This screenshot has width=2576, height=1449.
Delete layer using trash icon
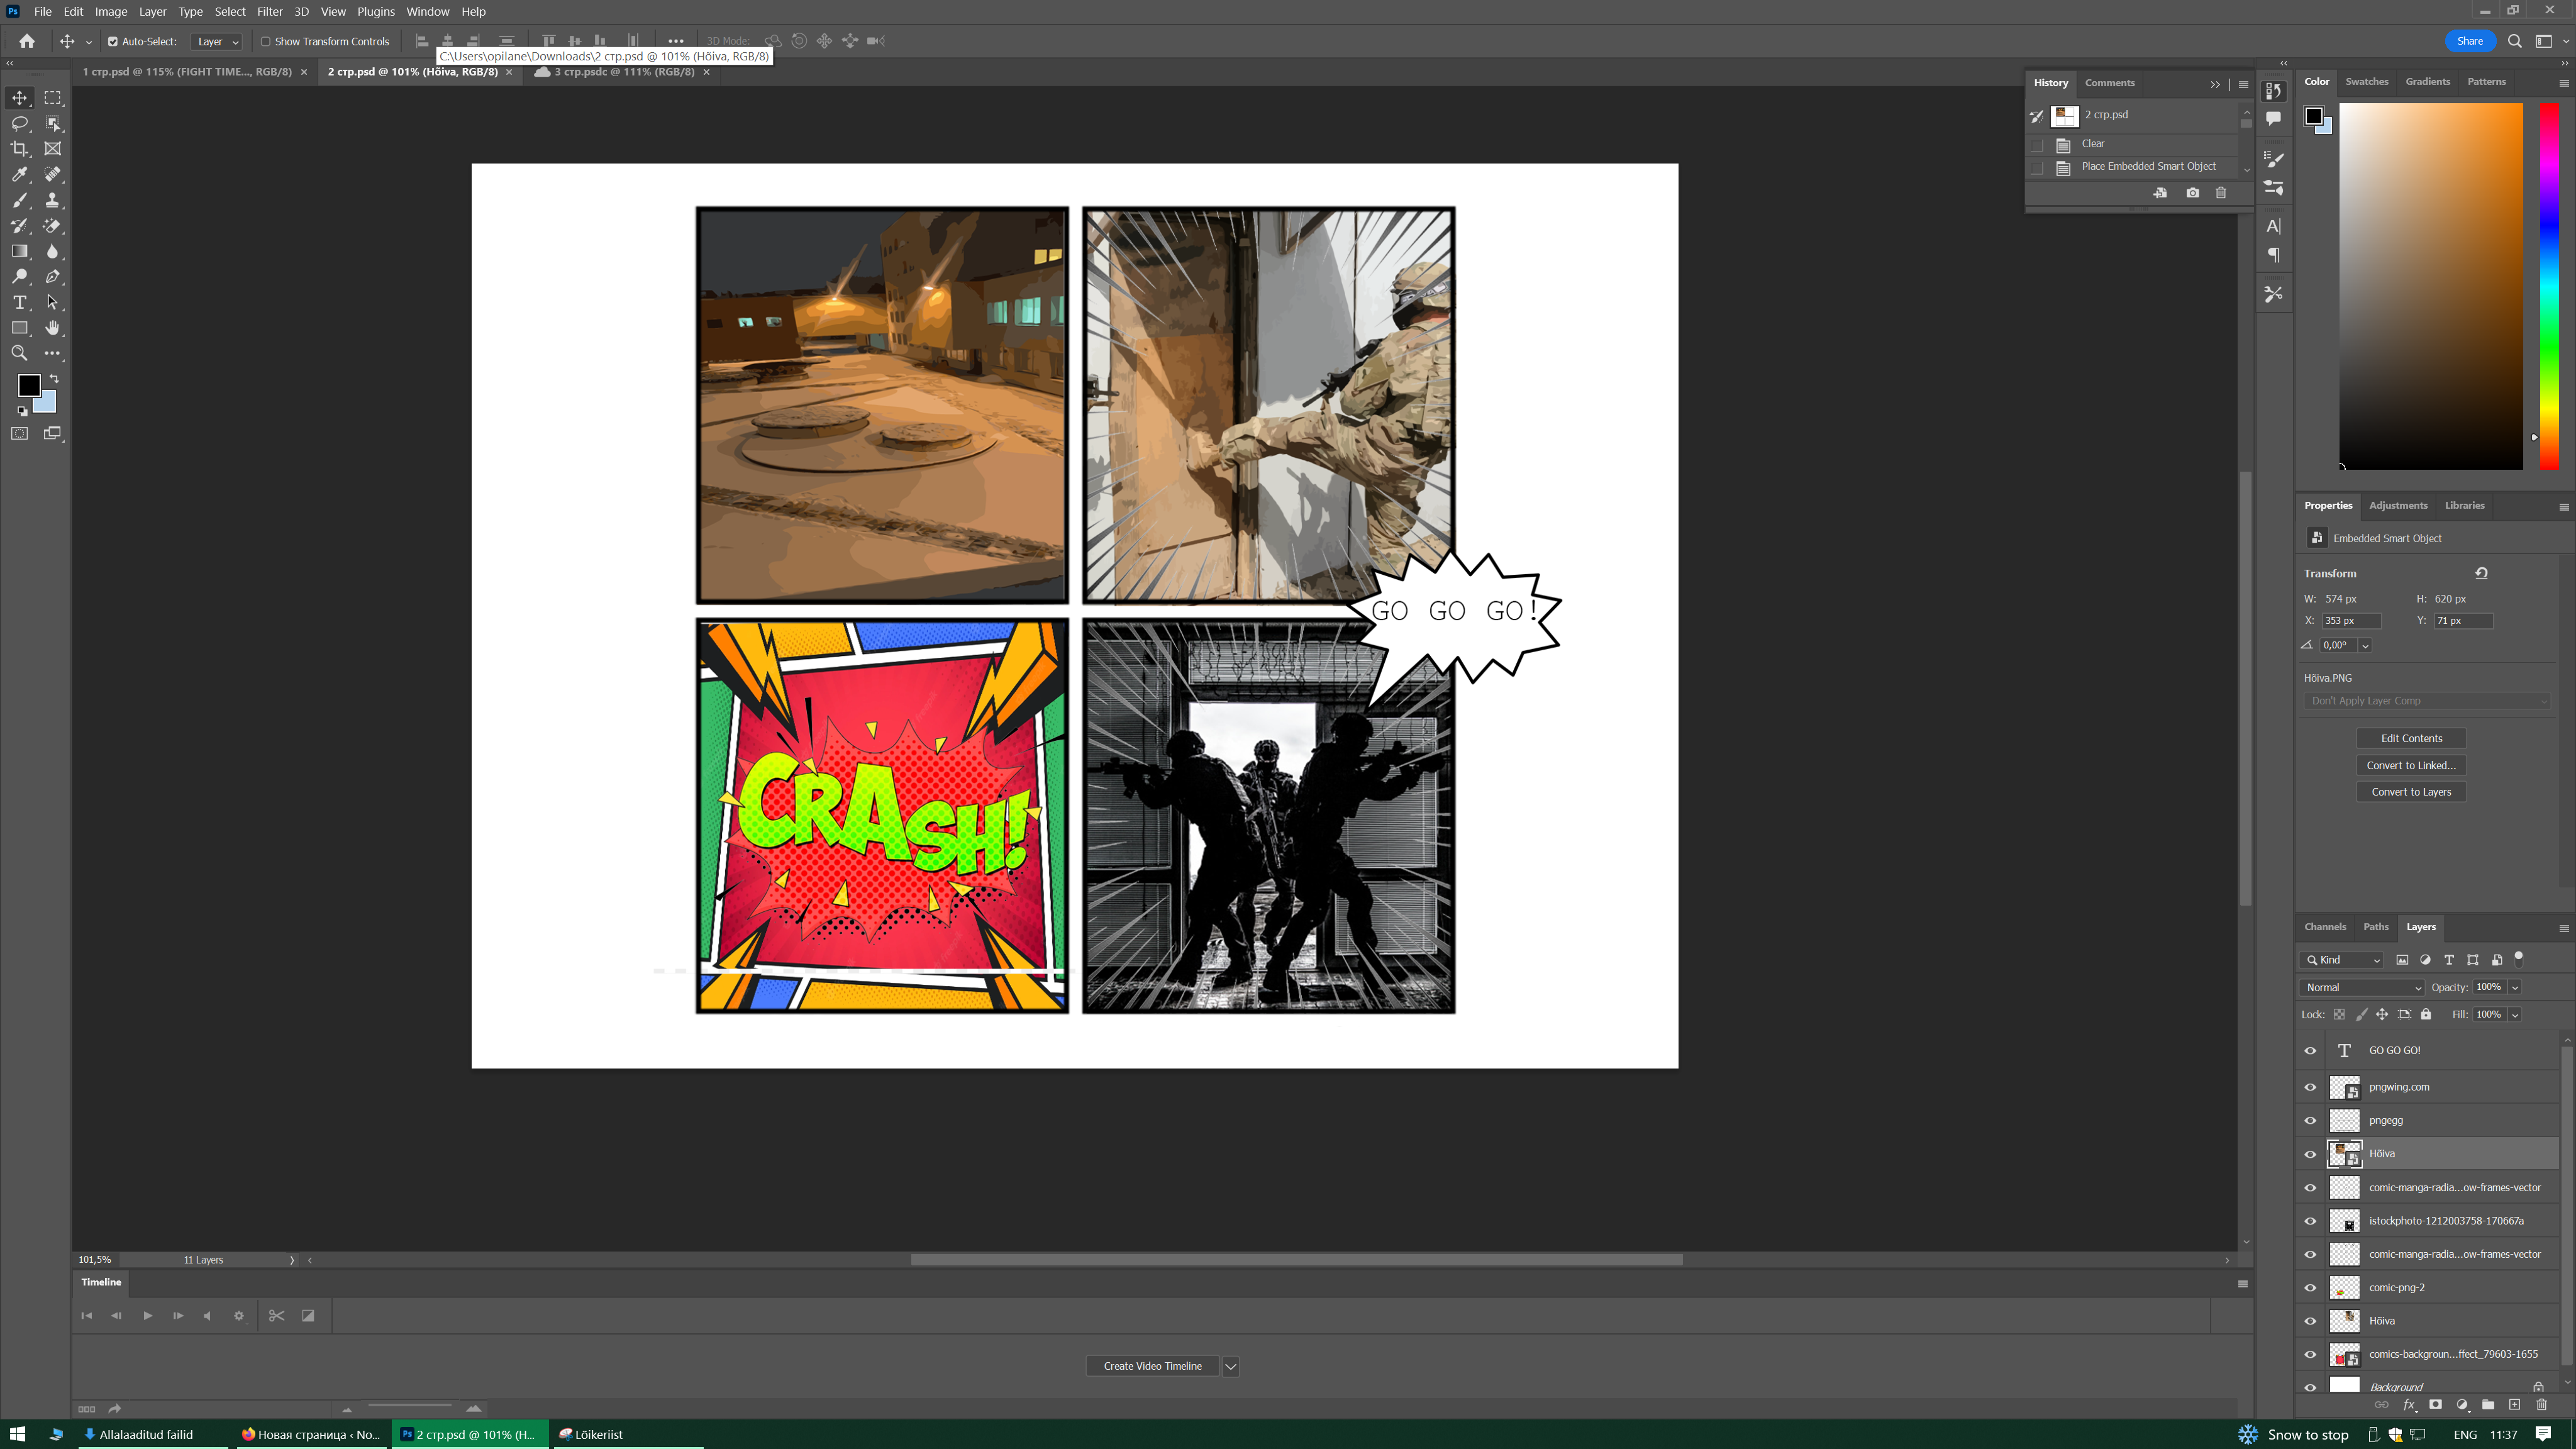tap(2541, 1405)
